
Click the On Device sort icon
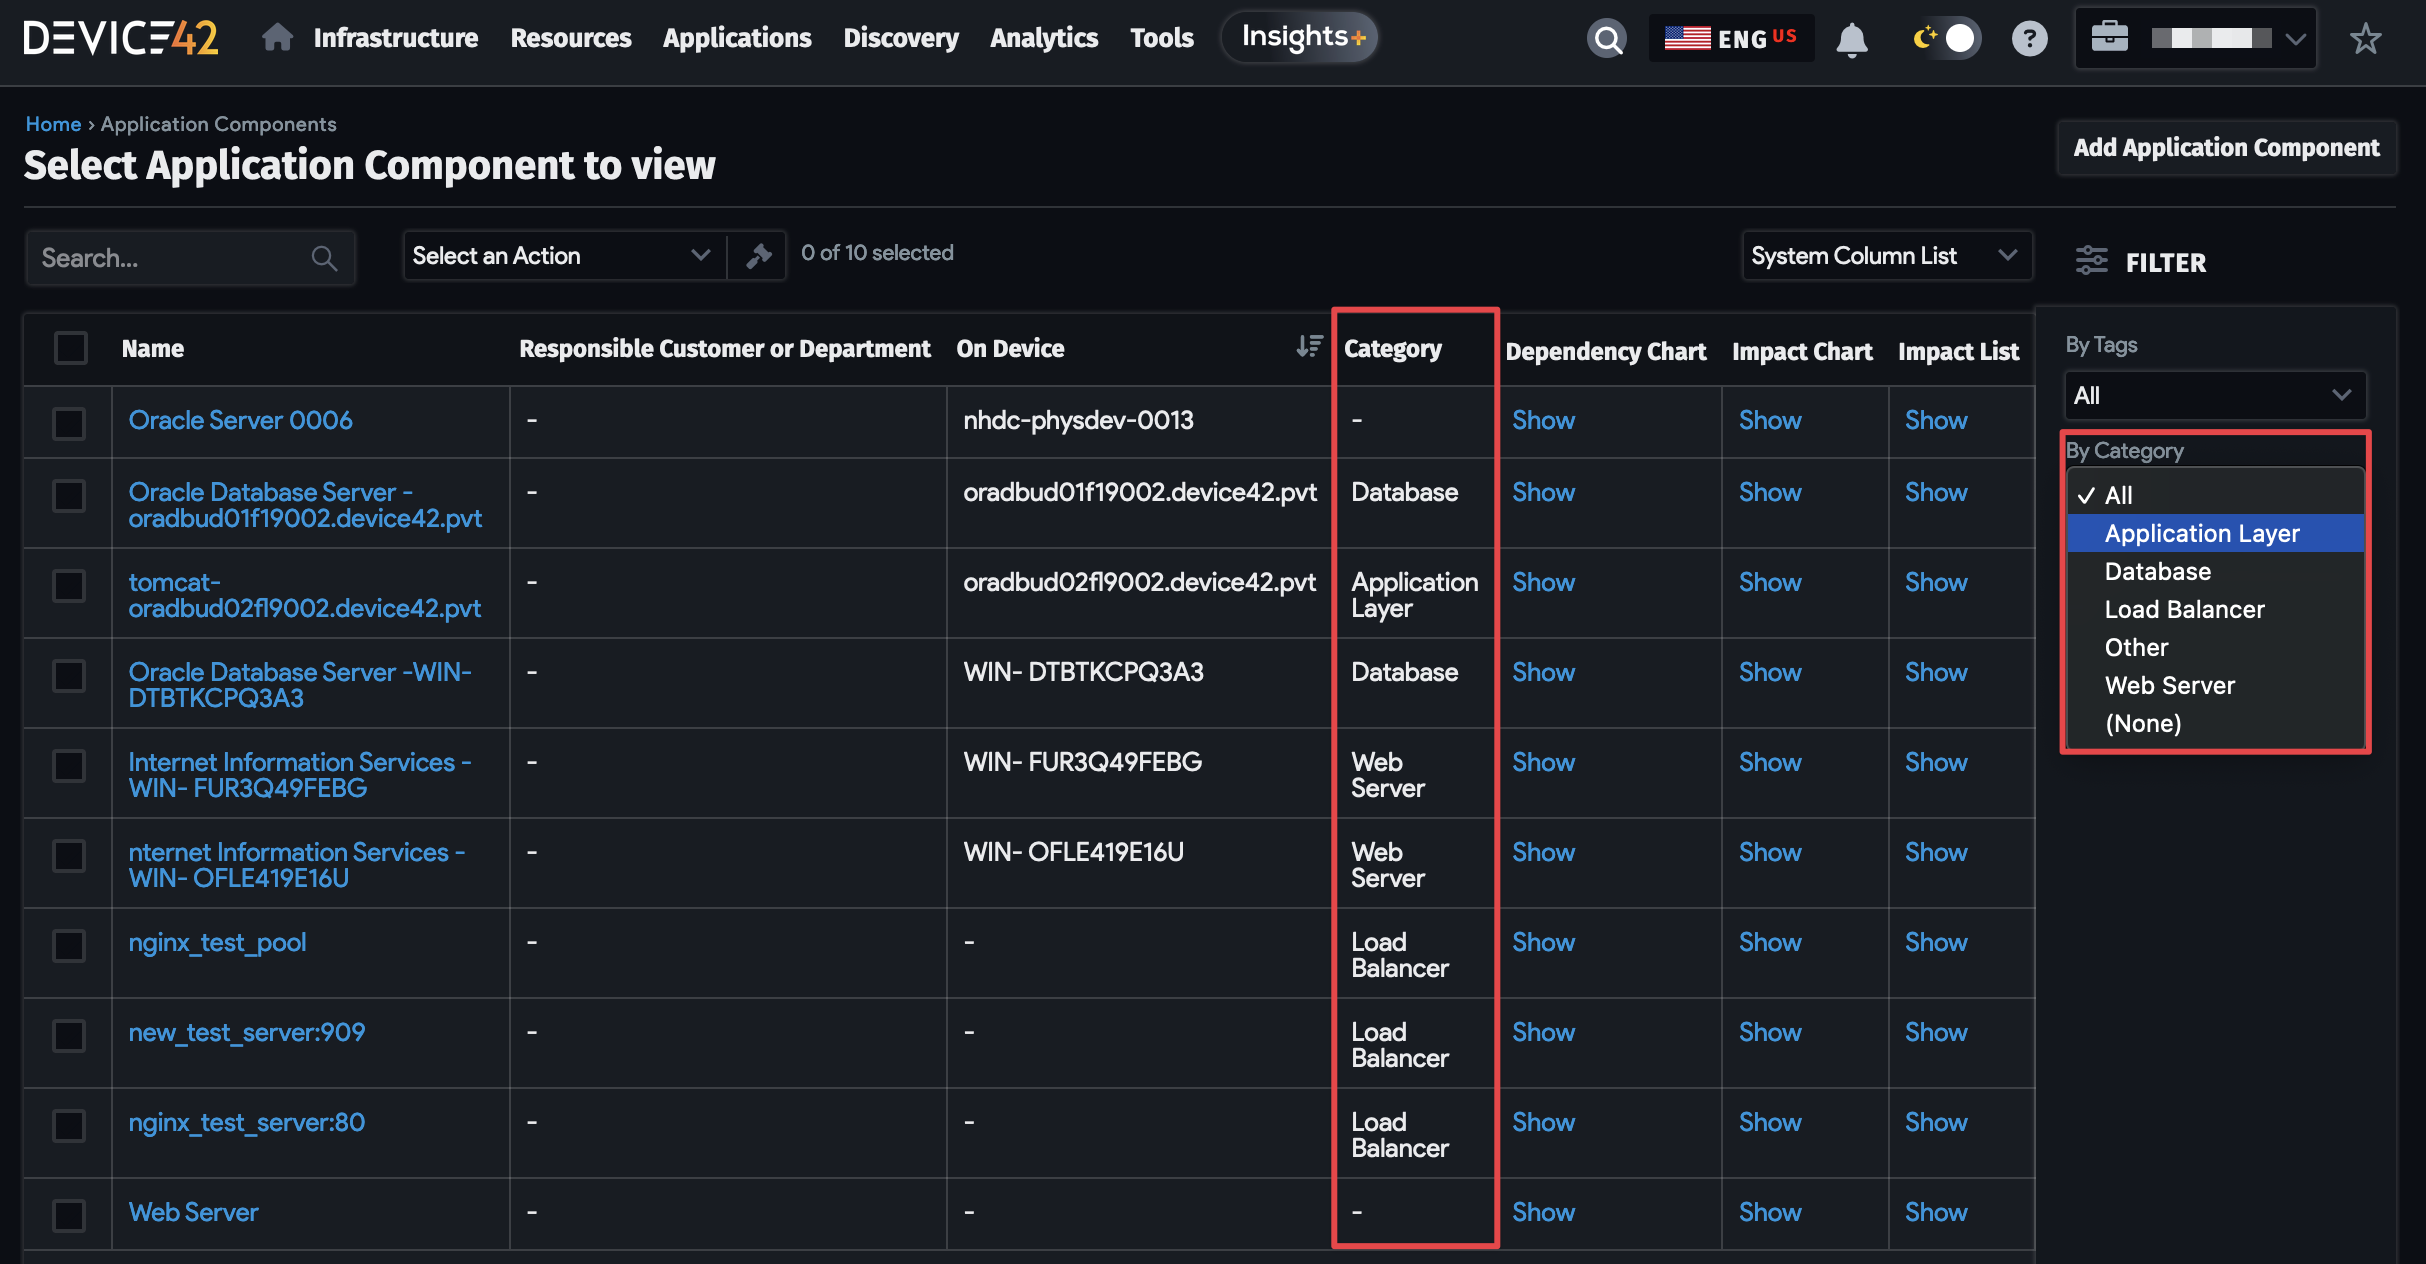(x=1308, y=347)
